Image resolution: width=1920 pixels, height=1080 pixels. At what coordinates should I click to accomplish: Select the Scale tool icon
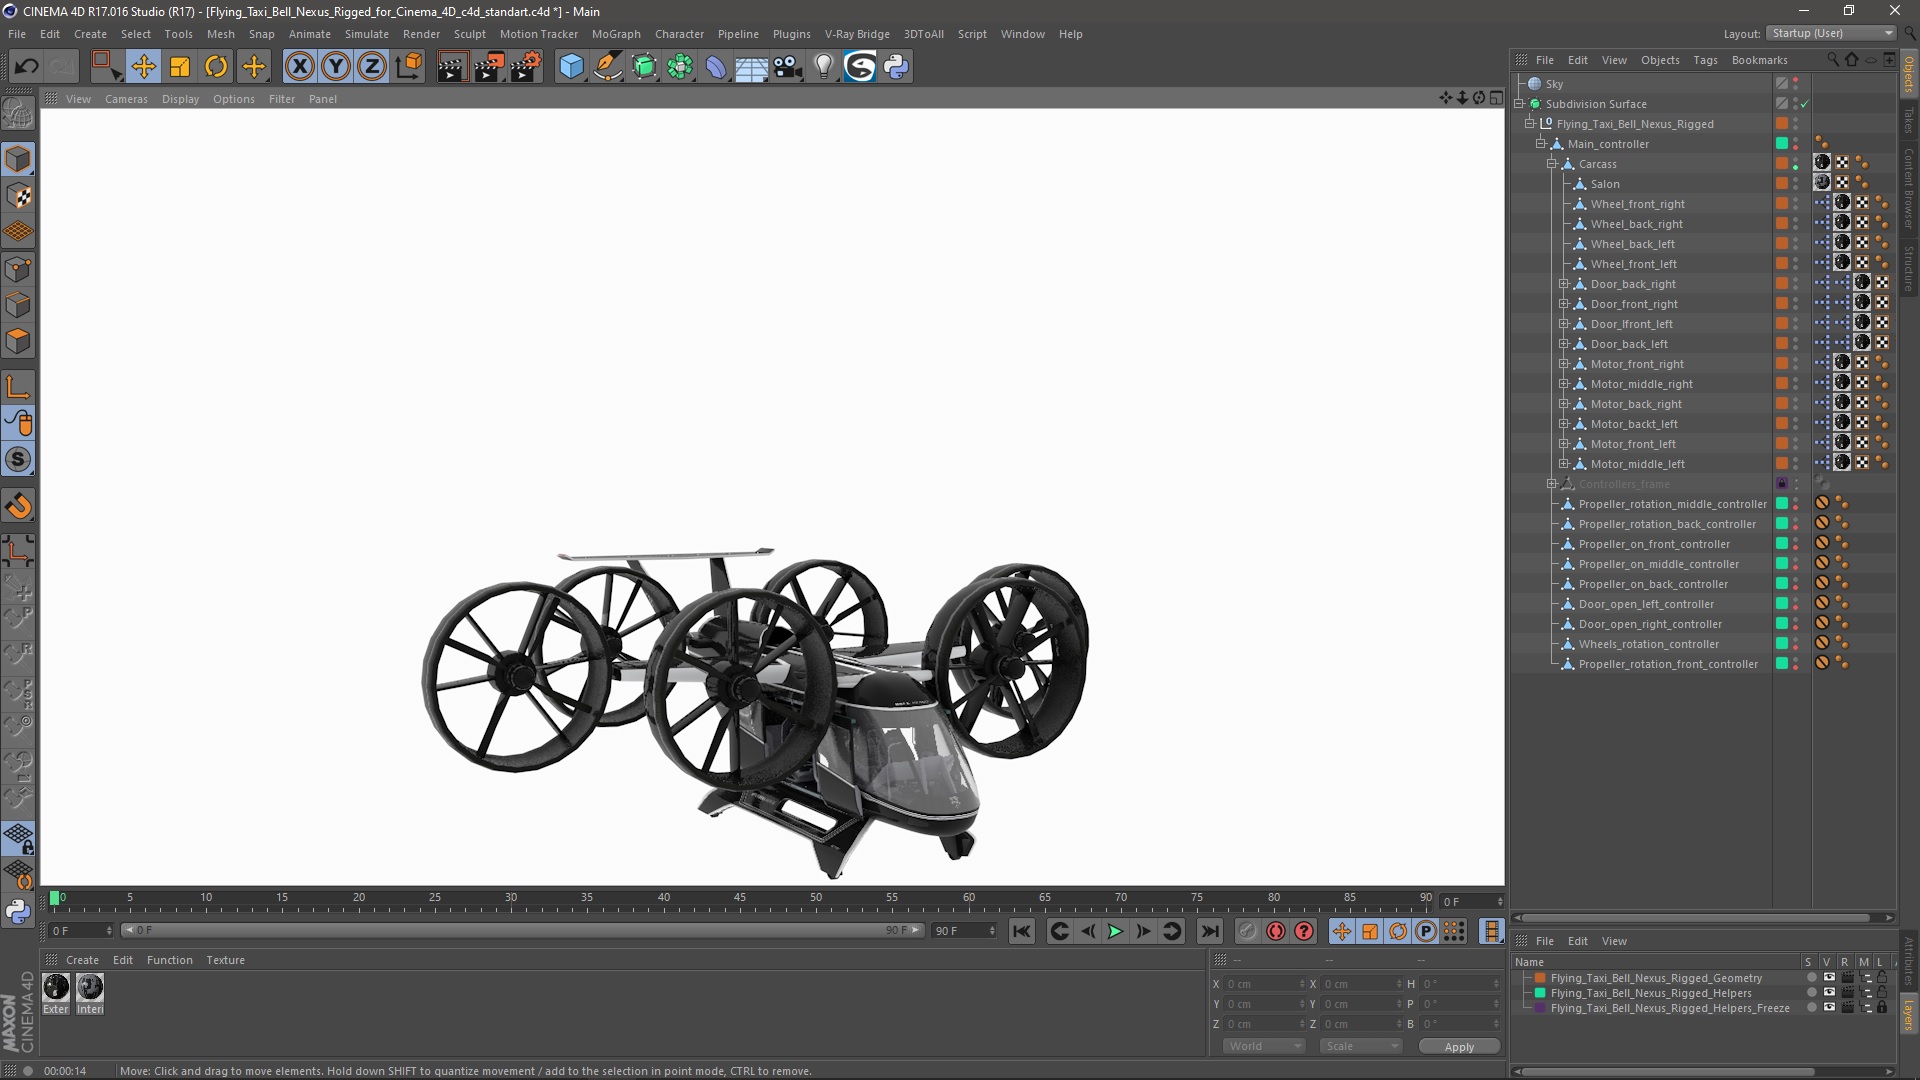pos(180,67)
